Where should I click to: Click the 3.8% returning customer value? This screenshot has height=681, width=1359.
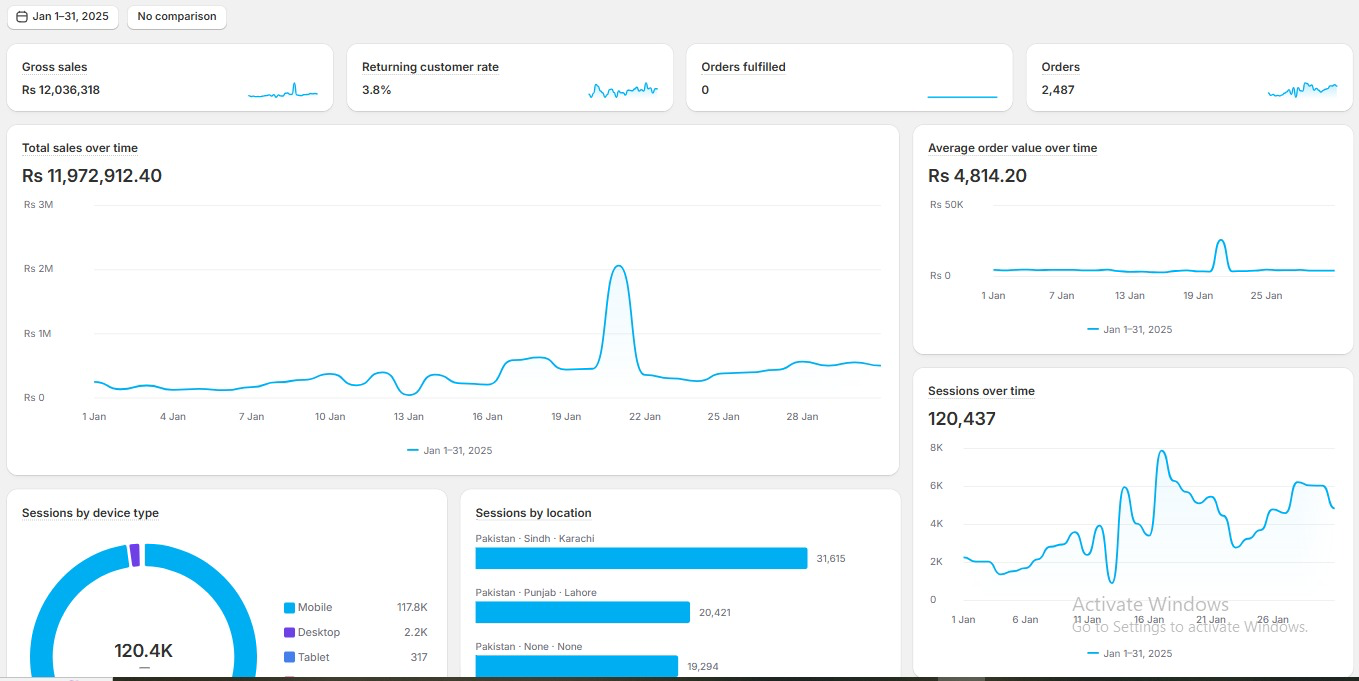point(377,90)
